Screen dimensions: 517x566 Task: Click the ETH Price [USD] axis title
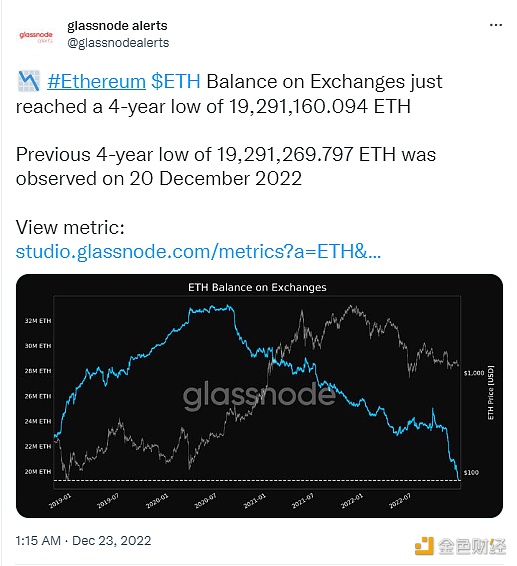point(490,393)
